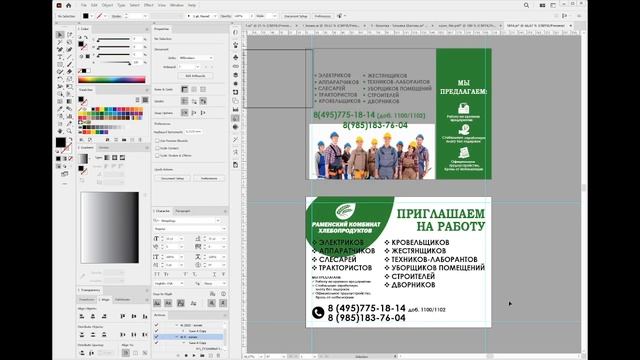Click Horizontal Align Left in Align panel
Image resolution: width=640 pixels, height=360 pixels.
point(82,316)
